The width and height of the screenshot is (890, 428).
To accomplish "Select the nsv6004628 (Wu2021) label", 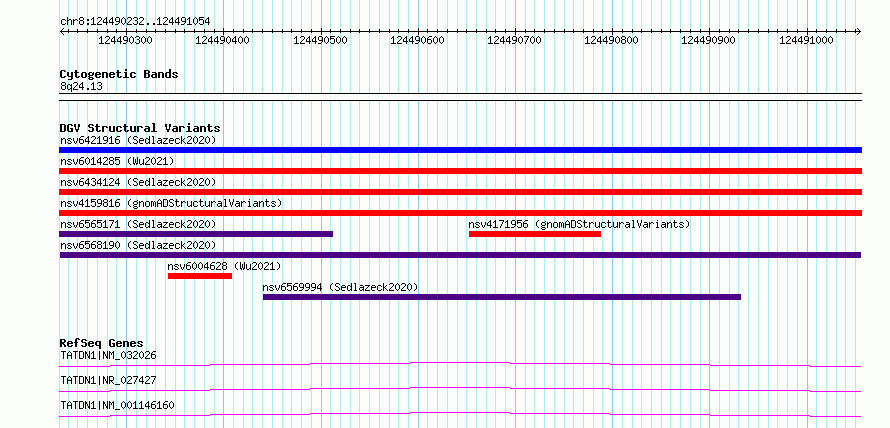I will pyautogui.click(x=224, y=266).
